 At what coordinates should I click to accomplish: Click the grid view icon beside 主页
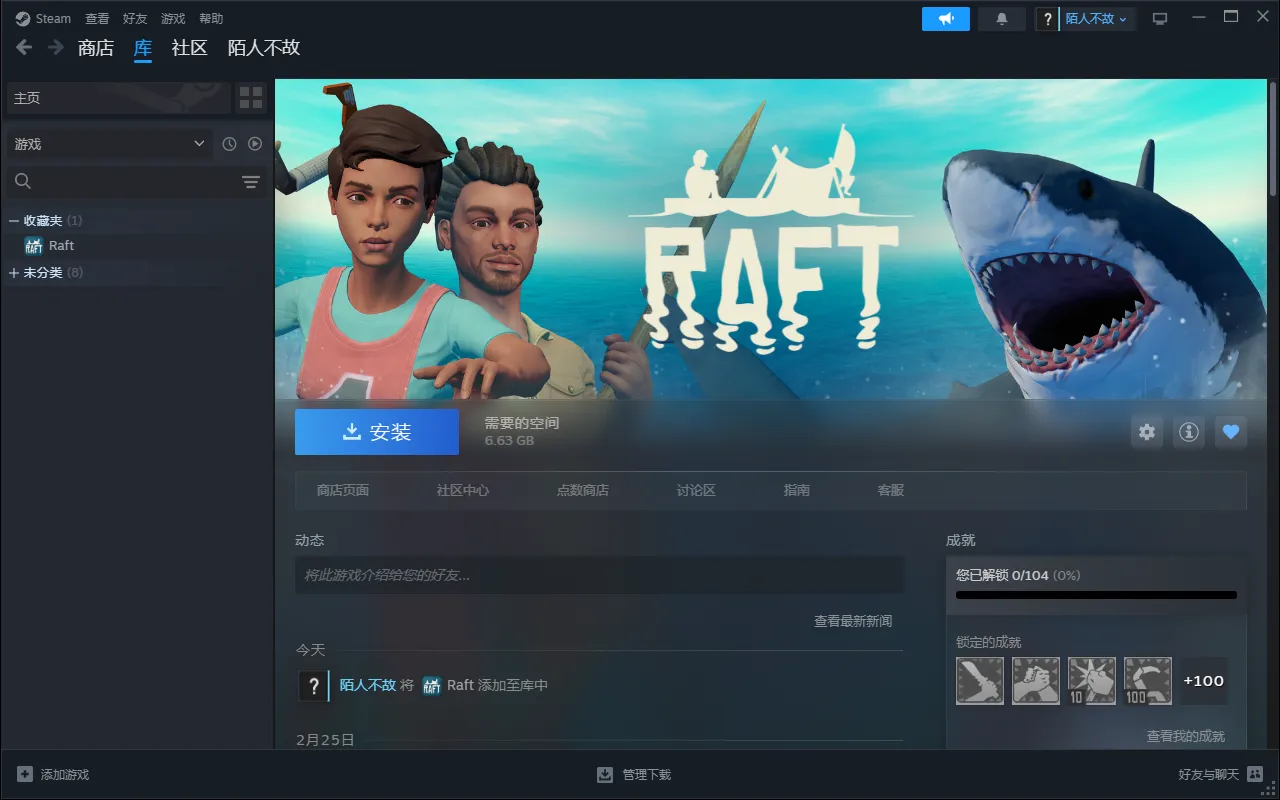click(x=251, y=98)
